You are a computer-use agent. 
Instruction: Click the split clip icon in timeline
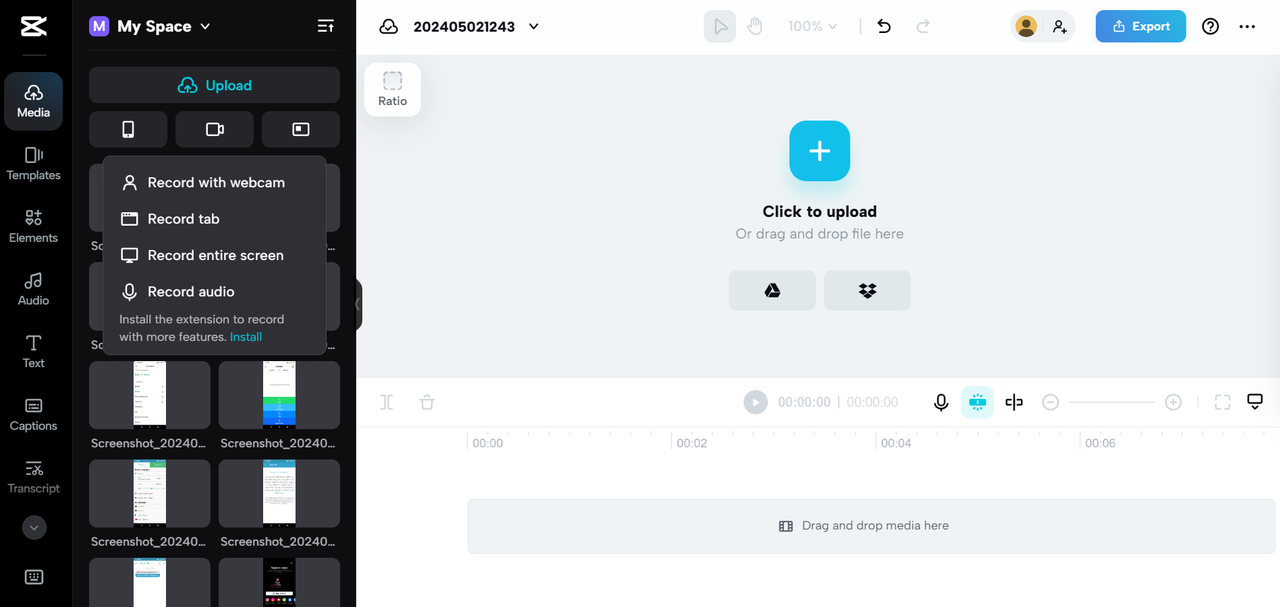pos(1014,402)
